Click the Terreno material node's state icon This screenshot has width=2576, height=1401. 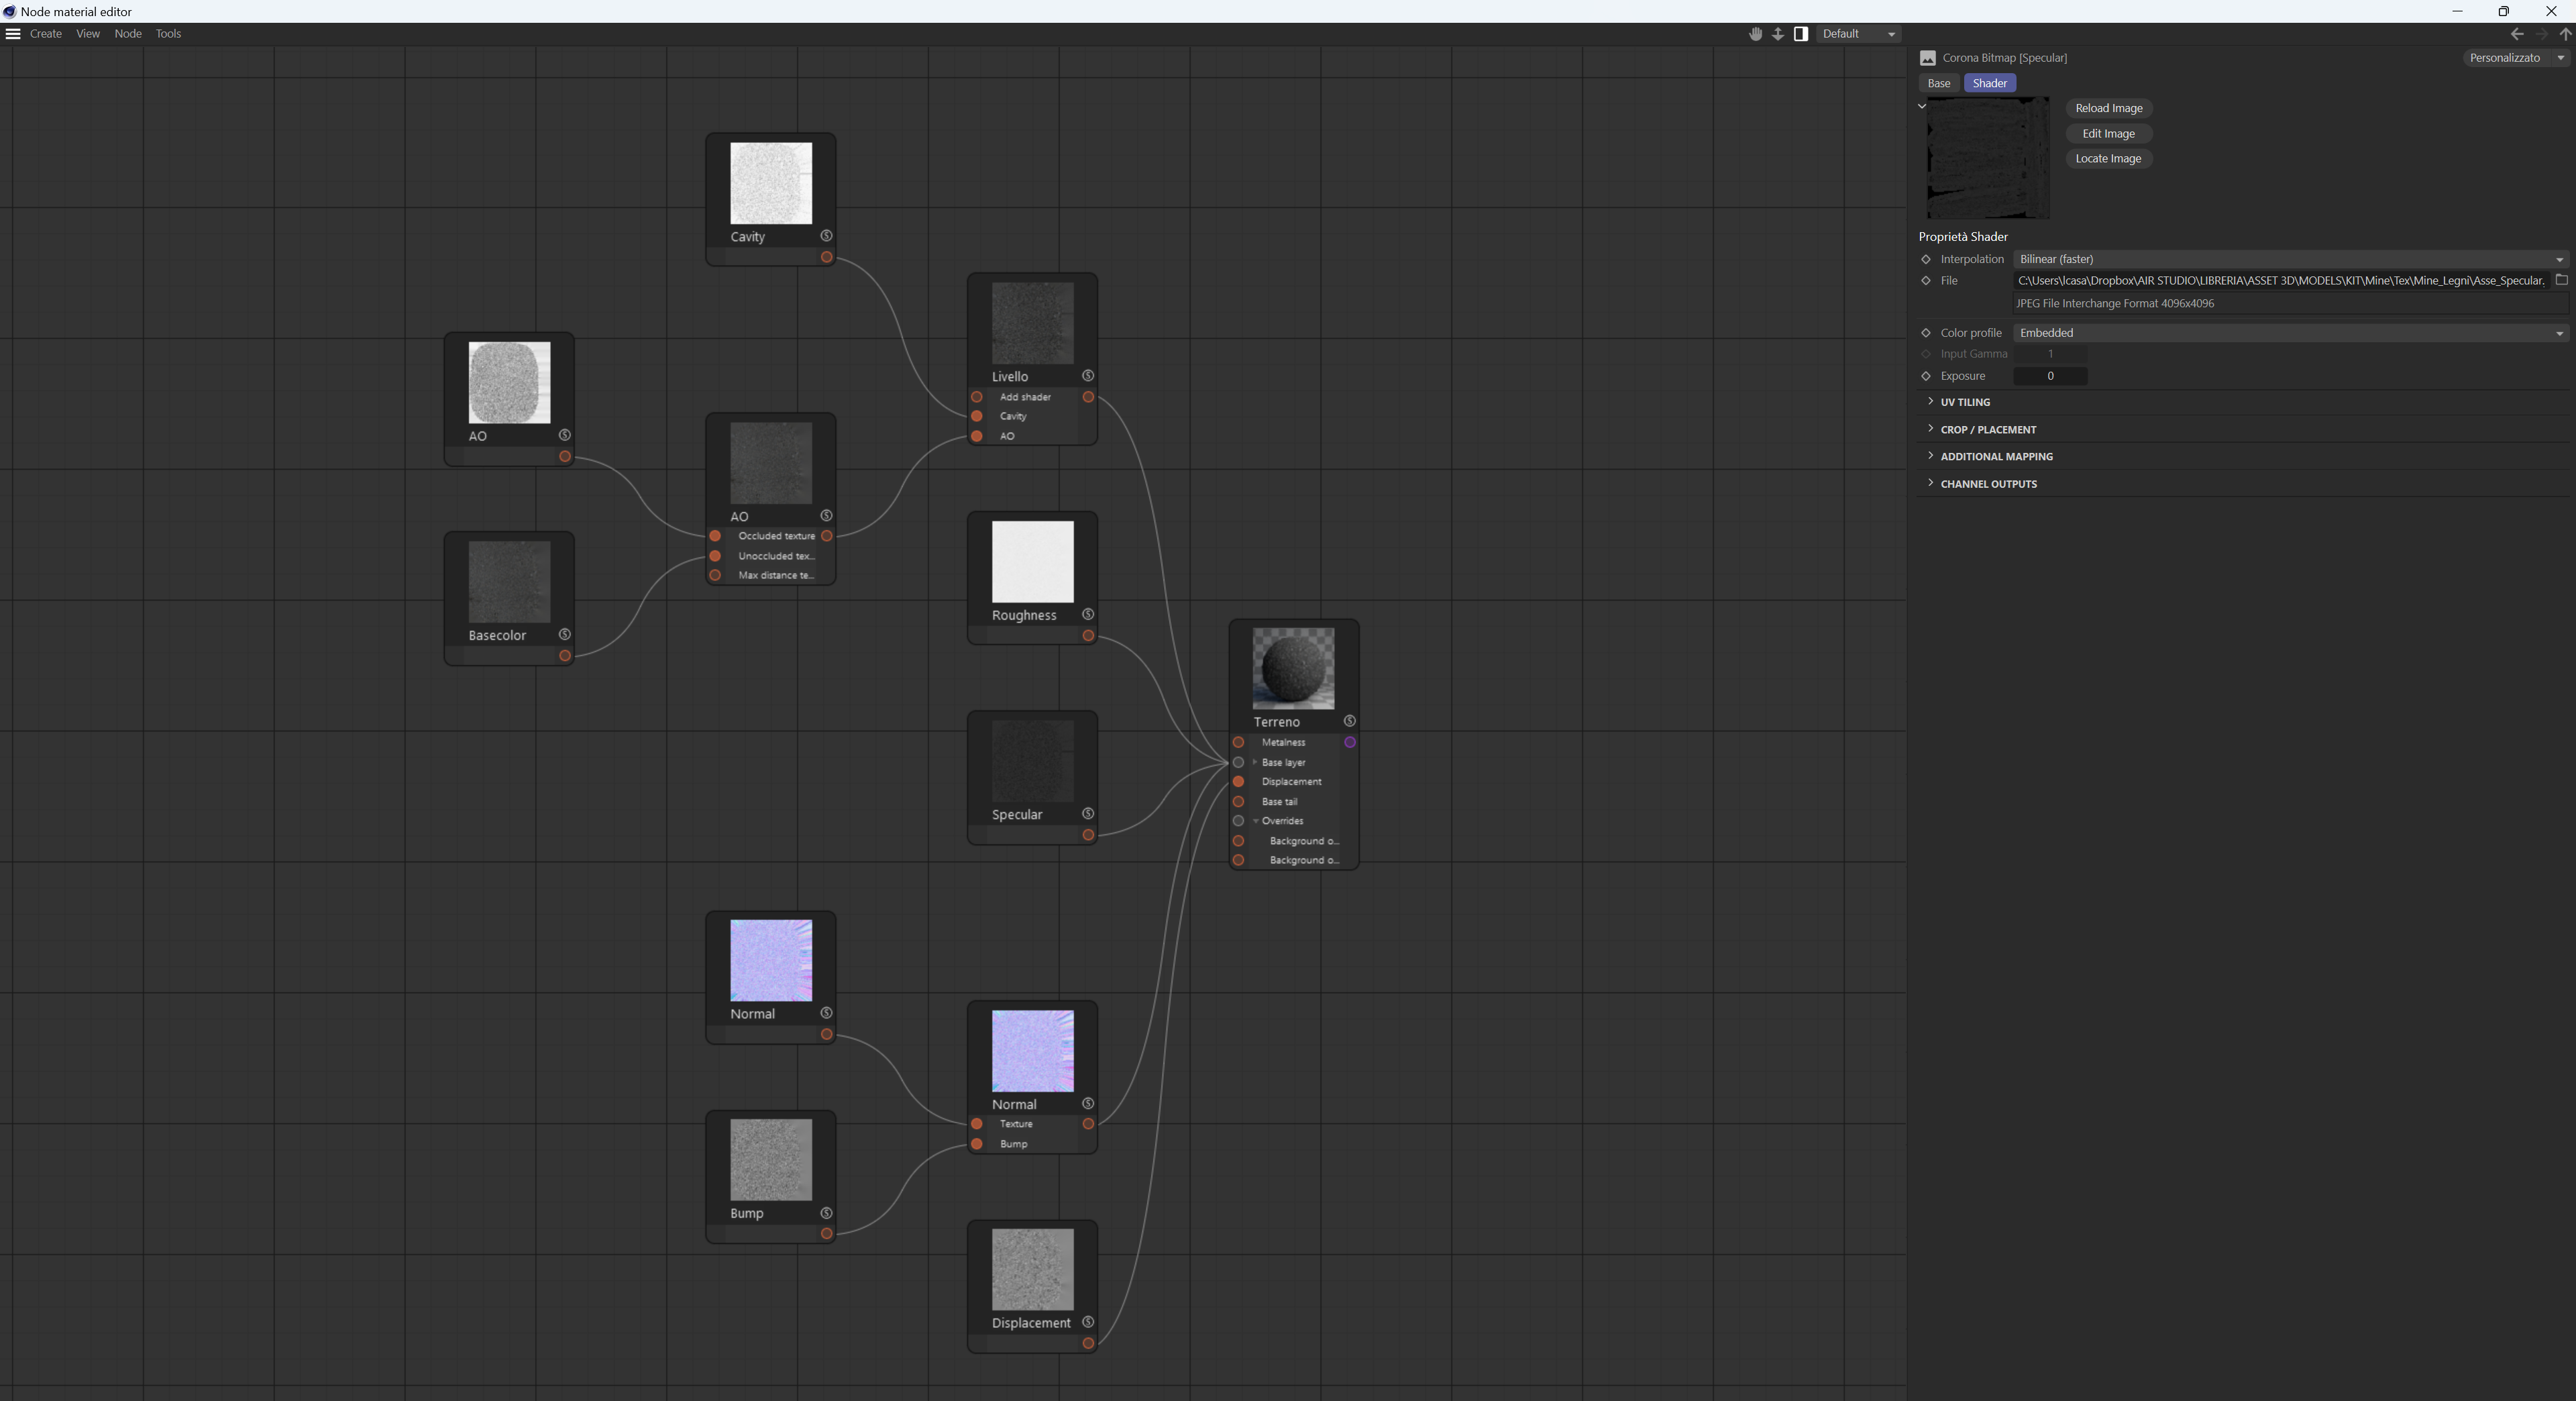pyautogui.click(x=1349, y=721)
